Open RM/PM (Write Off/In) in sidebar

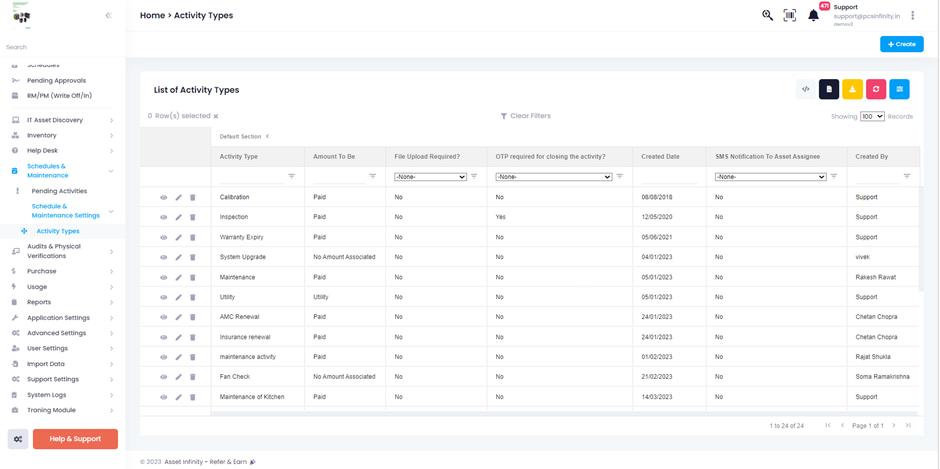(59, 95)
